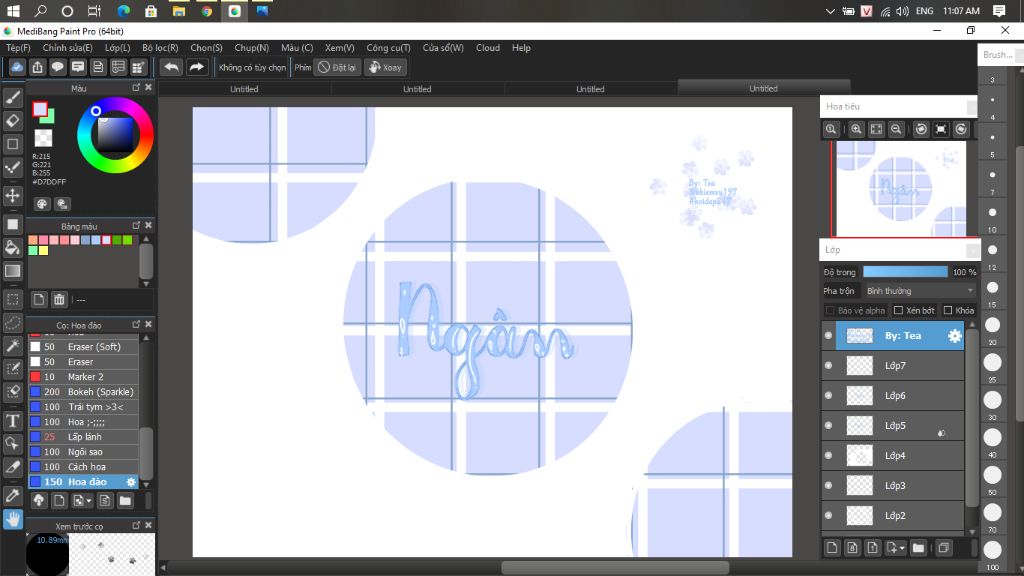Select the Eraser tool

coord(12,121)
